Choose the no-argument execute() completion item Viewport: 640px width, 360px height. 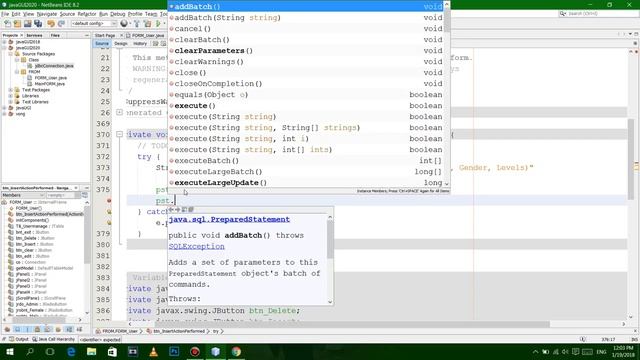click(x=306, y=106)
